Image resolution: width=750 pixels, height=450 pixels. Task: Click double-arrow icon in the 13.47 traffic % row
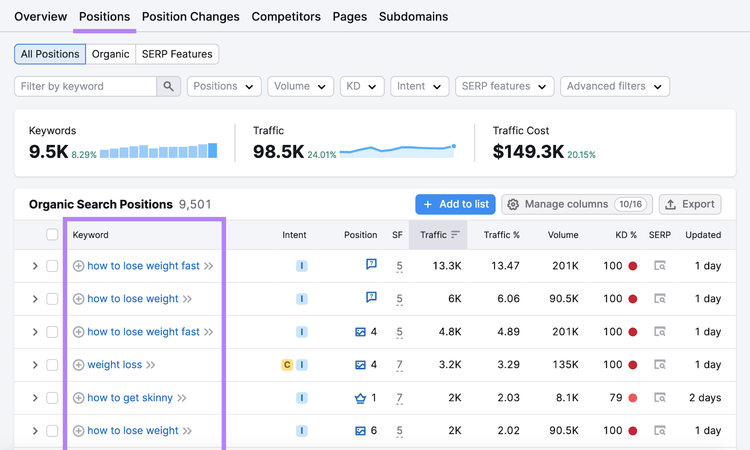coord(209,266)
